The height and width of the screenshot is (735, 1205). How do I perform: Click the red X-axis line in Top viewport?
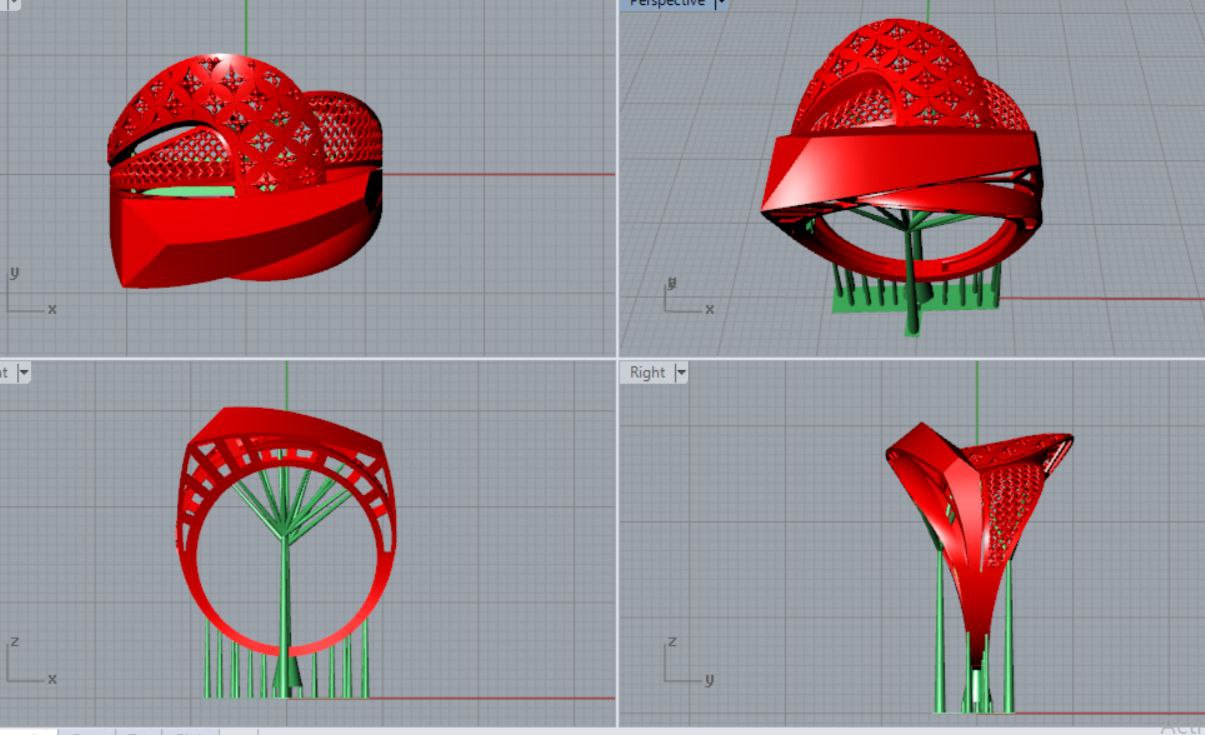pyautogui.click(x=500, y=174)
